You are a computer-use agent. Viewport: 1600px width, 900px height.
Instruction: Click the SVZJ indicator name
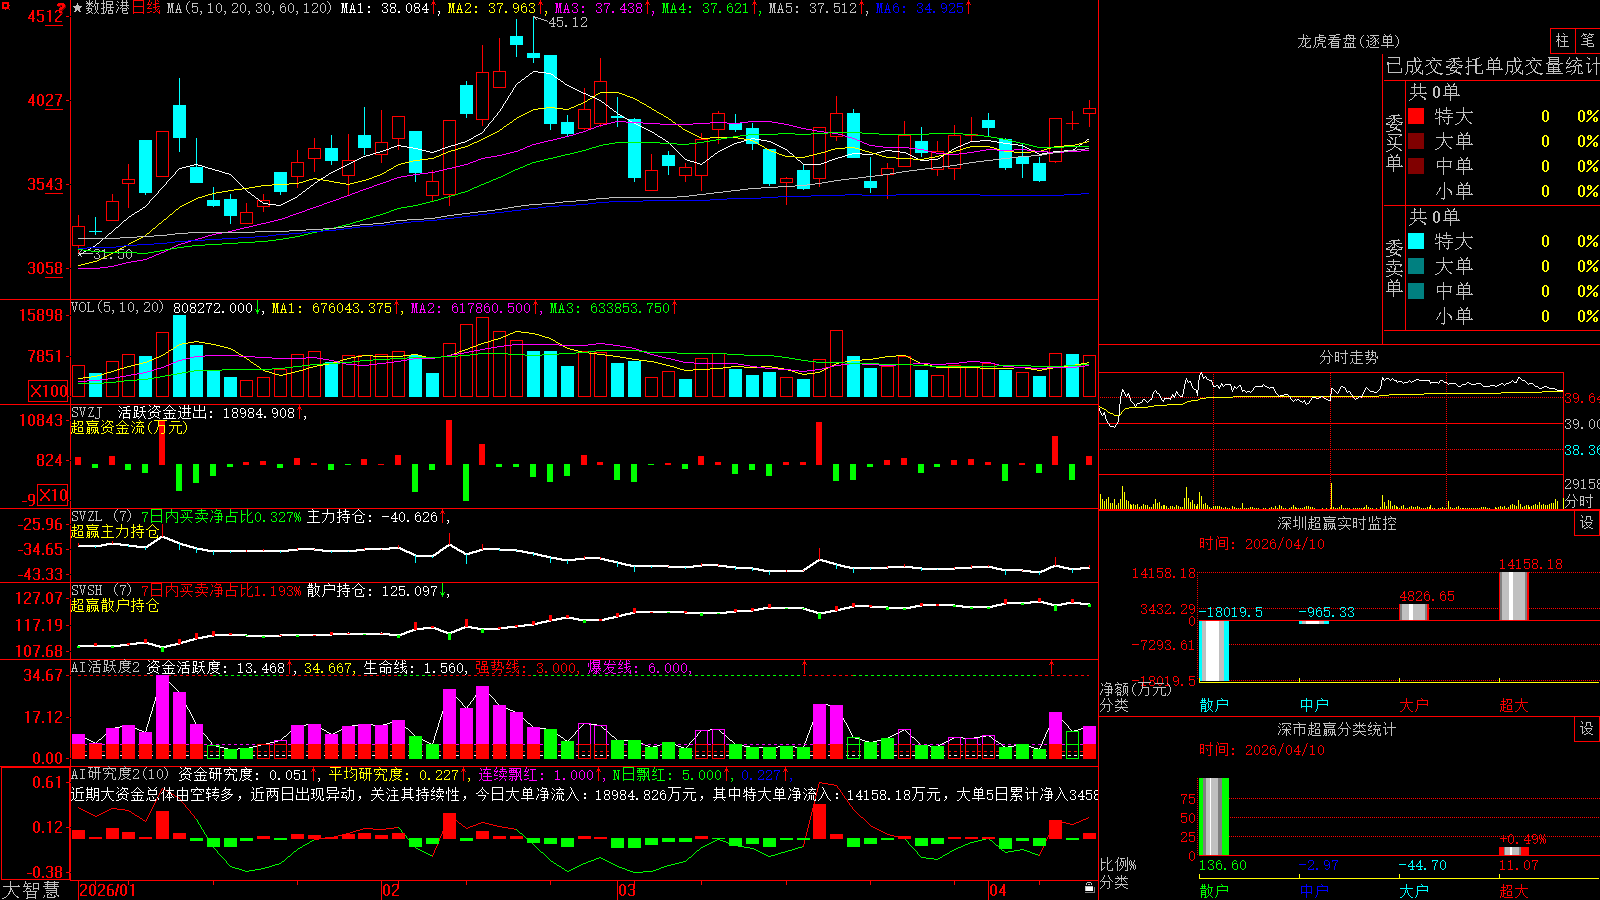87,412
